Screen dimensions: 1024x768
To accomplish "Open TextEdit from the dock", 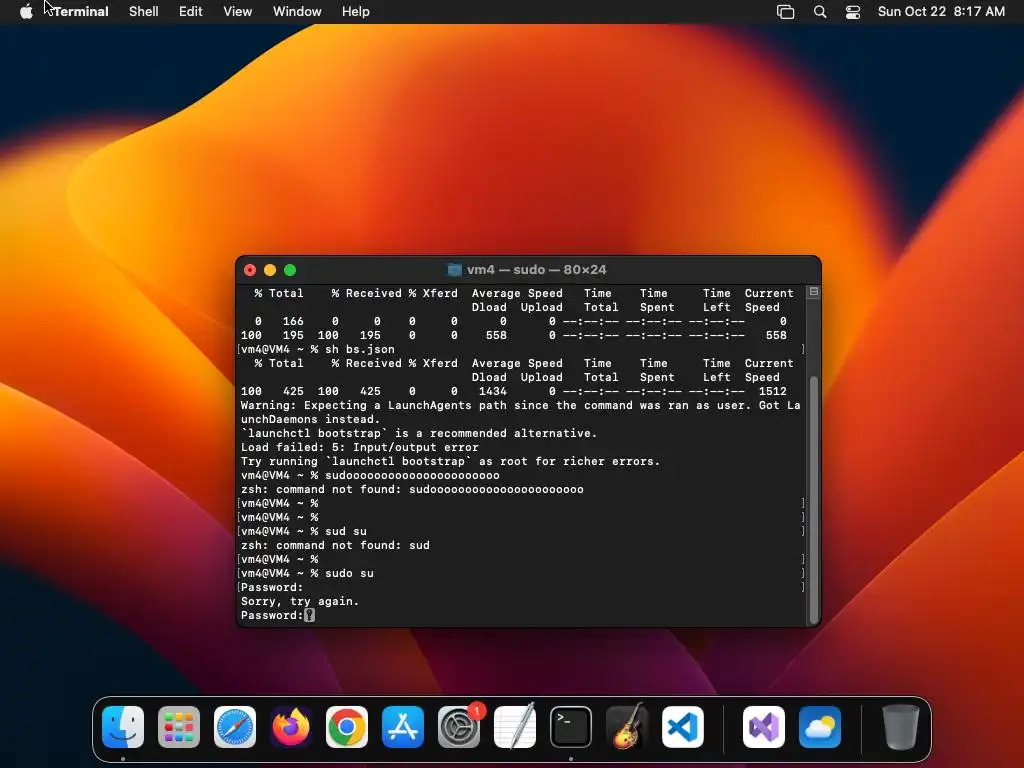I will click(515, 727).
